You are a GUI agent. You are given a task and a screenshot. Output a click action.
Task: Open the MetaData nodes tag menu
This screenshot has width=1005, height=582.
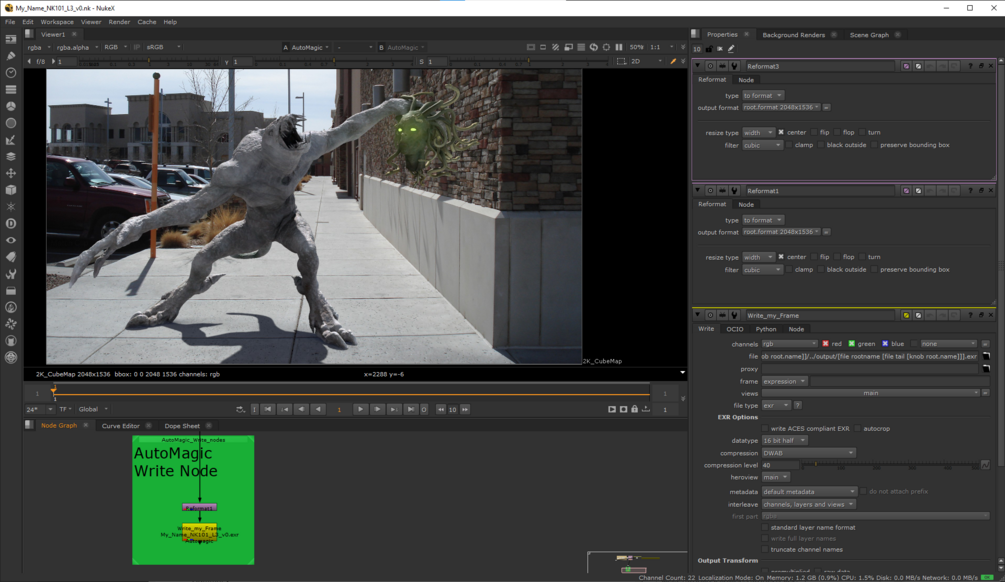point(11,257)
